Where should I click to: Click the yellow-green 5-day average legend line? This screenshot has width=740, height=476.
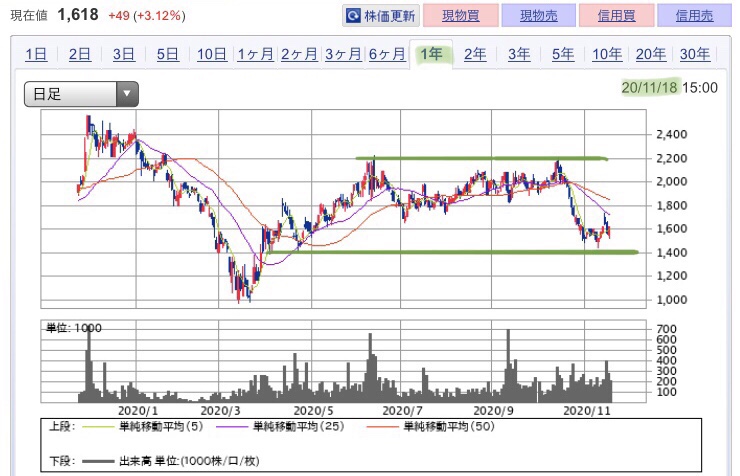98,427
